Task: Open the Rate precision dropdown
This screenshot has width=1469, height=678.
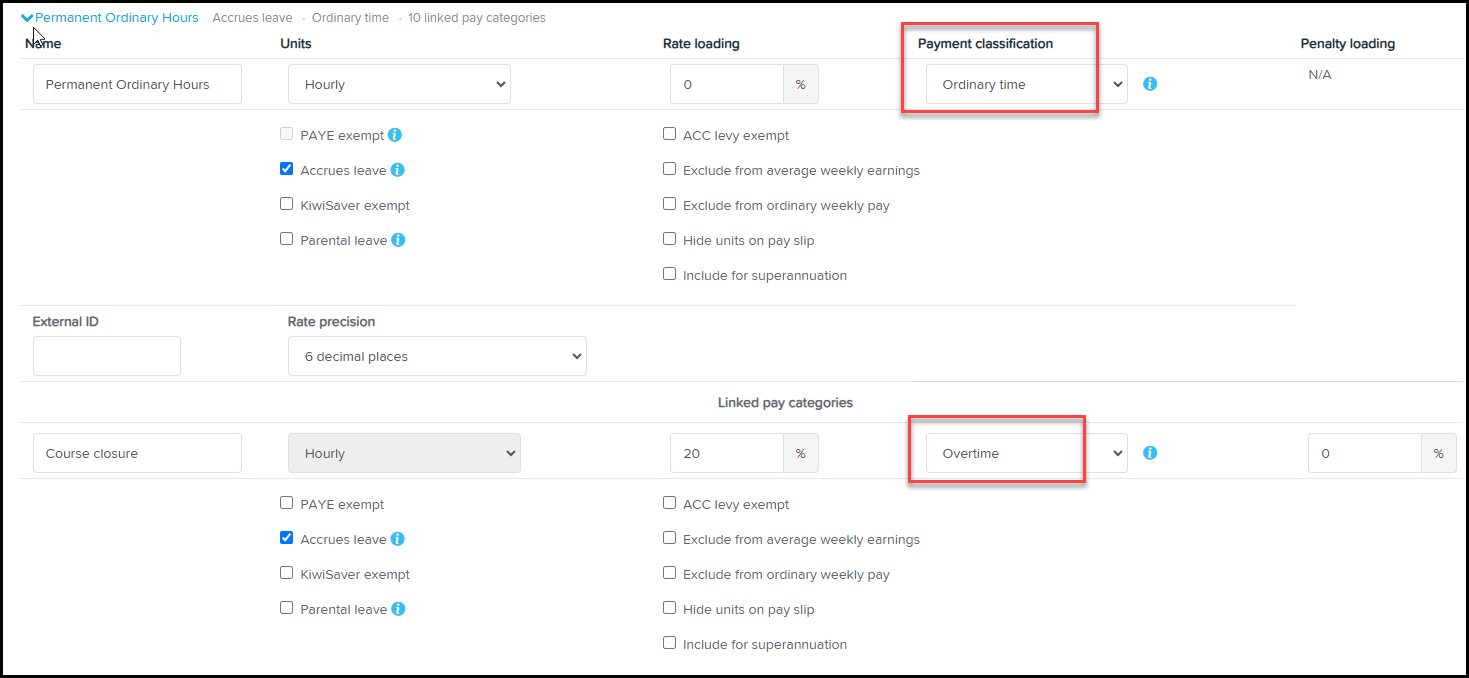Action: [x=437, y=357]
